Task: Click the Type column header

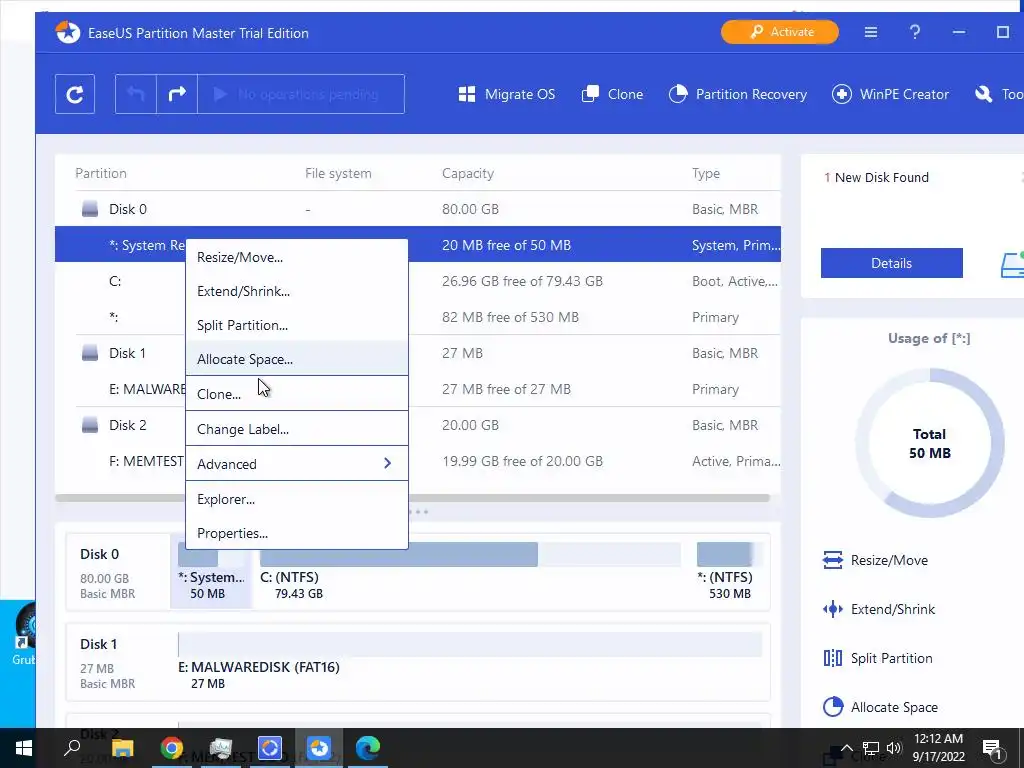Action: (x=706, y=173)
